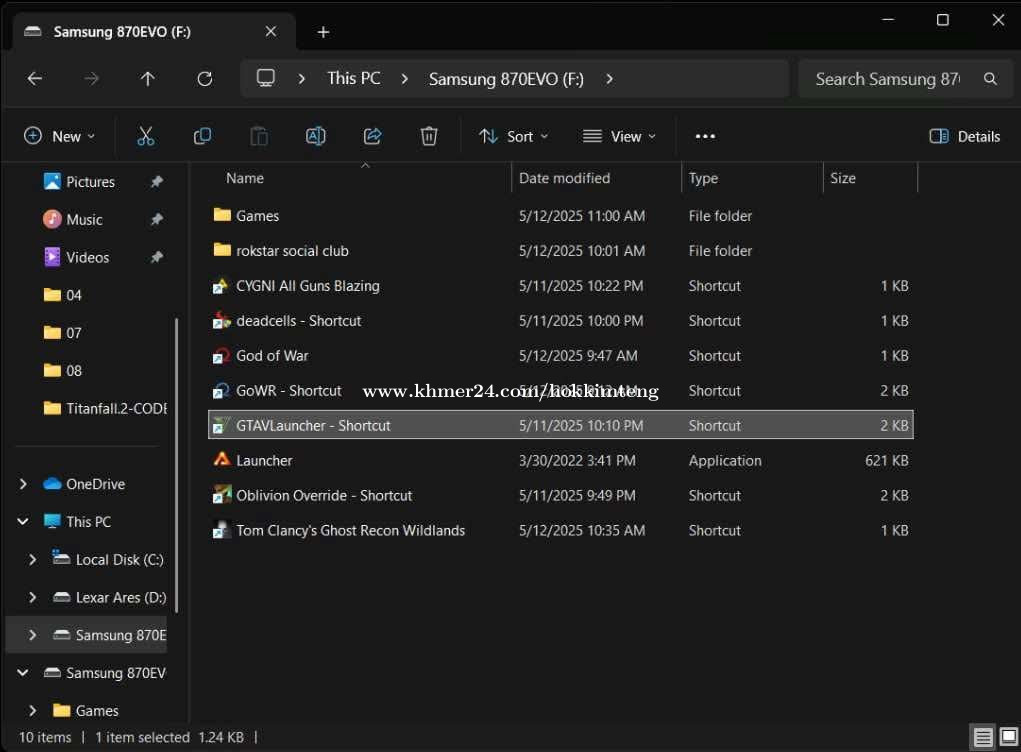The height and width of the screenshot is (752, 1021).
Task: Click the PC monitor icon in address bar
Action: pos(266,78)
